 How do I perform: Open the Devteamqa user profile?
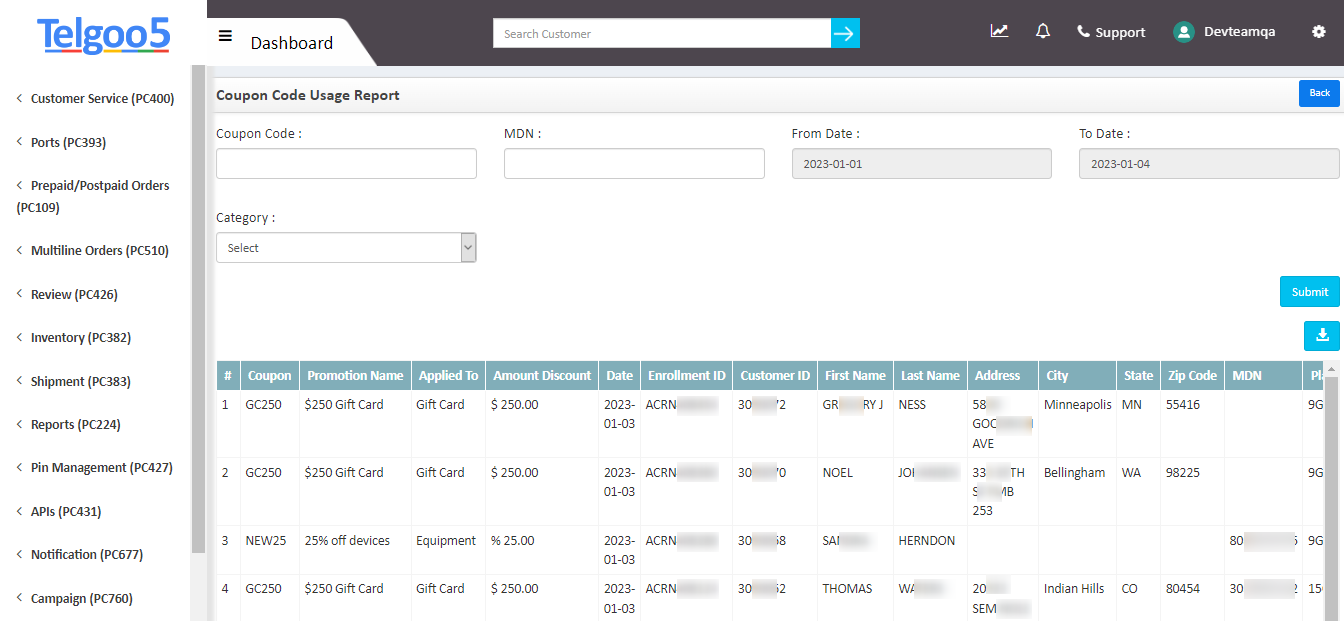pos(1224,32)
